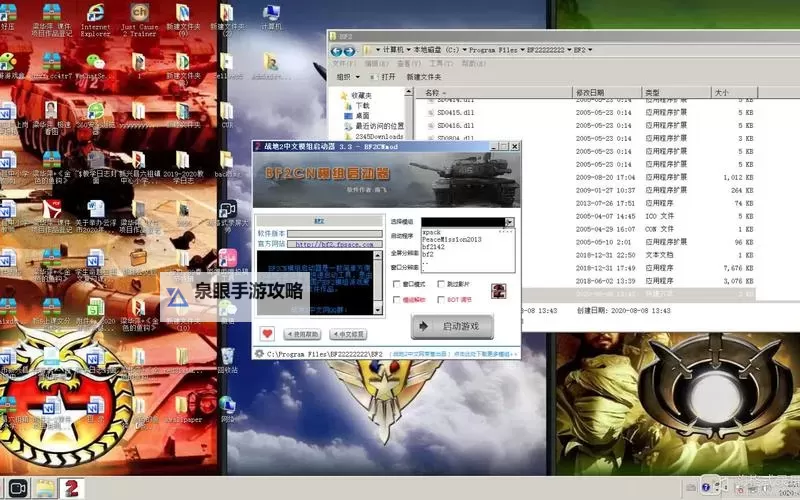The image size is (800, 500).
Task: Click the blue help icon in the system tray
Action: [x=706, y=488]
